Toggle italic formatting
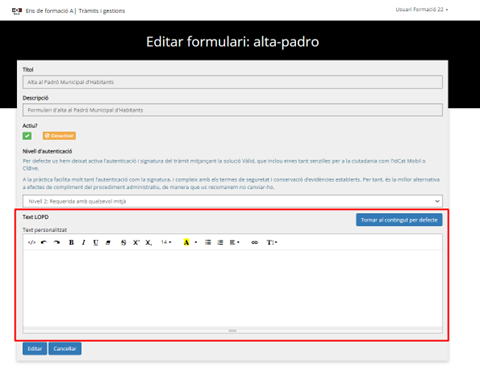Viewport: 480px width, 374px height. pyautogui.click(x=83, y=242)
